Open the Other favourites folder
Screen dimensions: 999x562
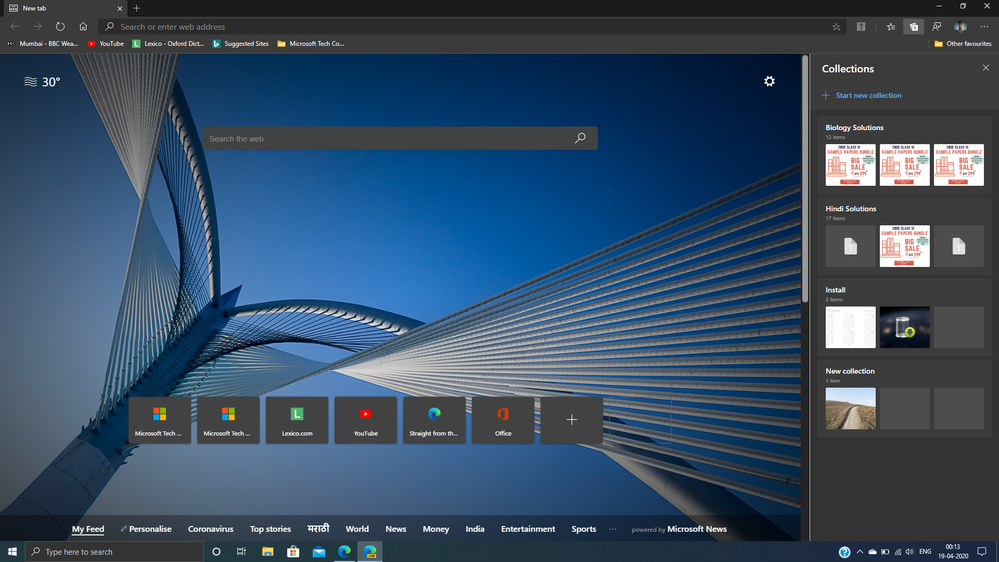tap(962, 44)
